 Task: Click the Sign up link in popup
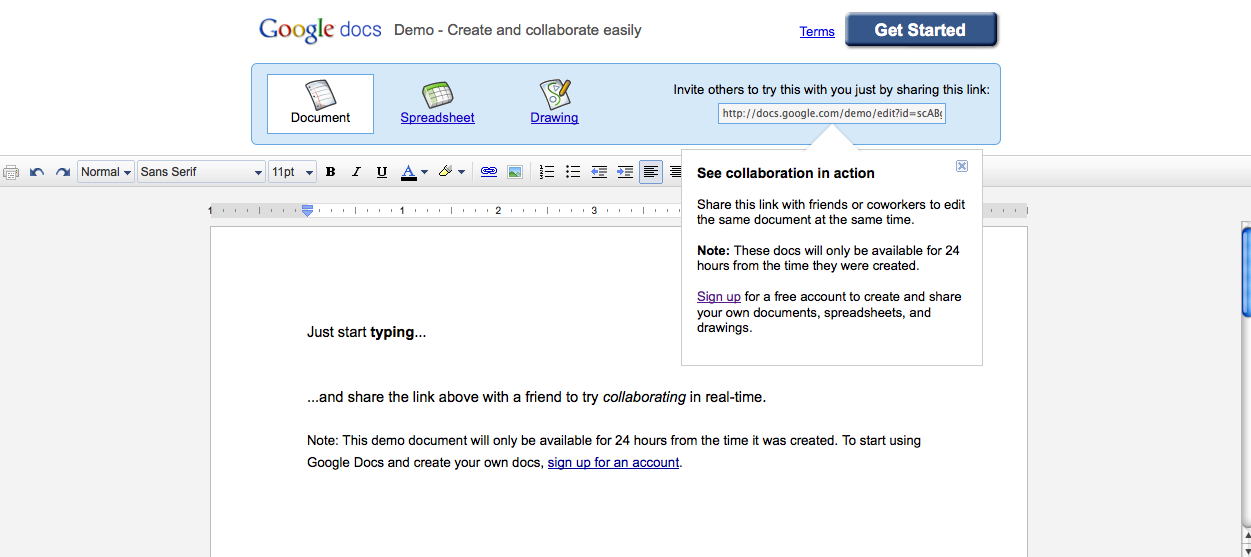[x=719, y=297]
